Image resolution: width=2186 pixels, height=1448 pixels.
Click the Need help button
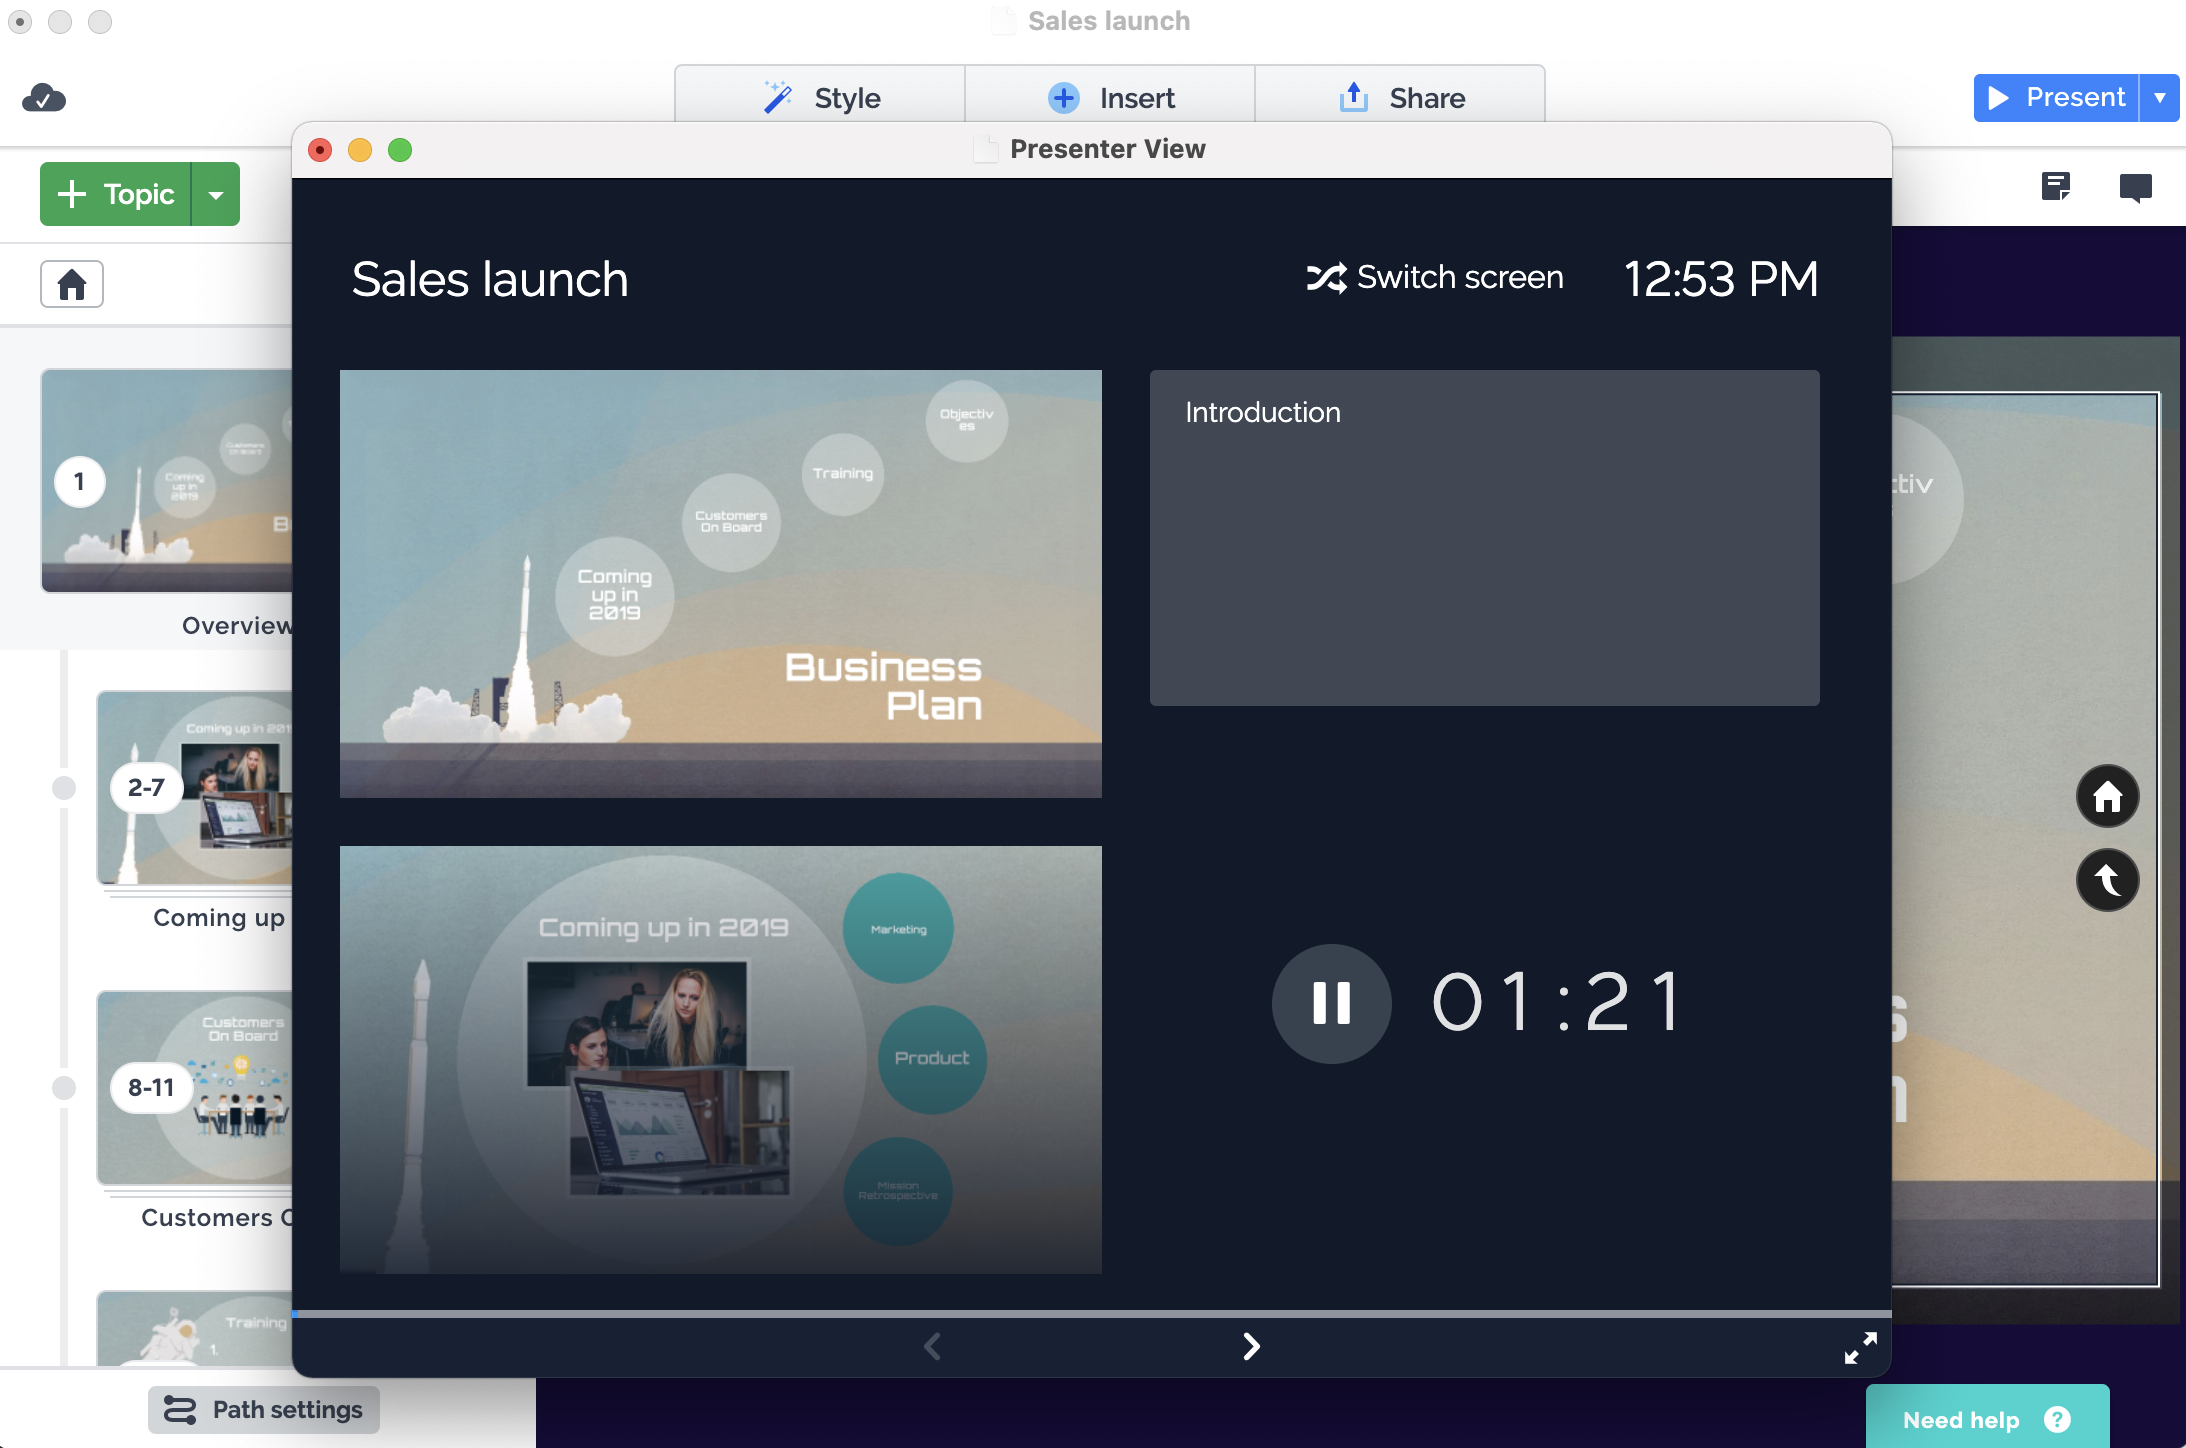(x=1986, y=1420)
